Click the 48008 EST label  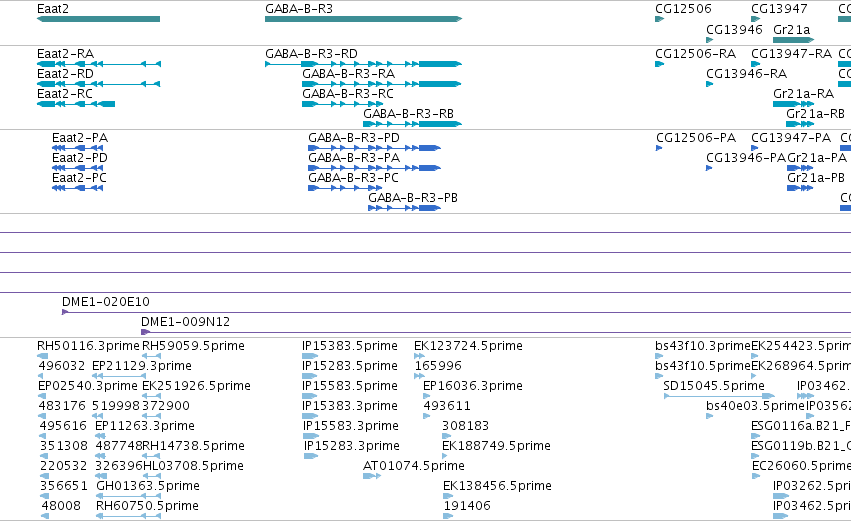pyautogui.click(x=61, y=506)
